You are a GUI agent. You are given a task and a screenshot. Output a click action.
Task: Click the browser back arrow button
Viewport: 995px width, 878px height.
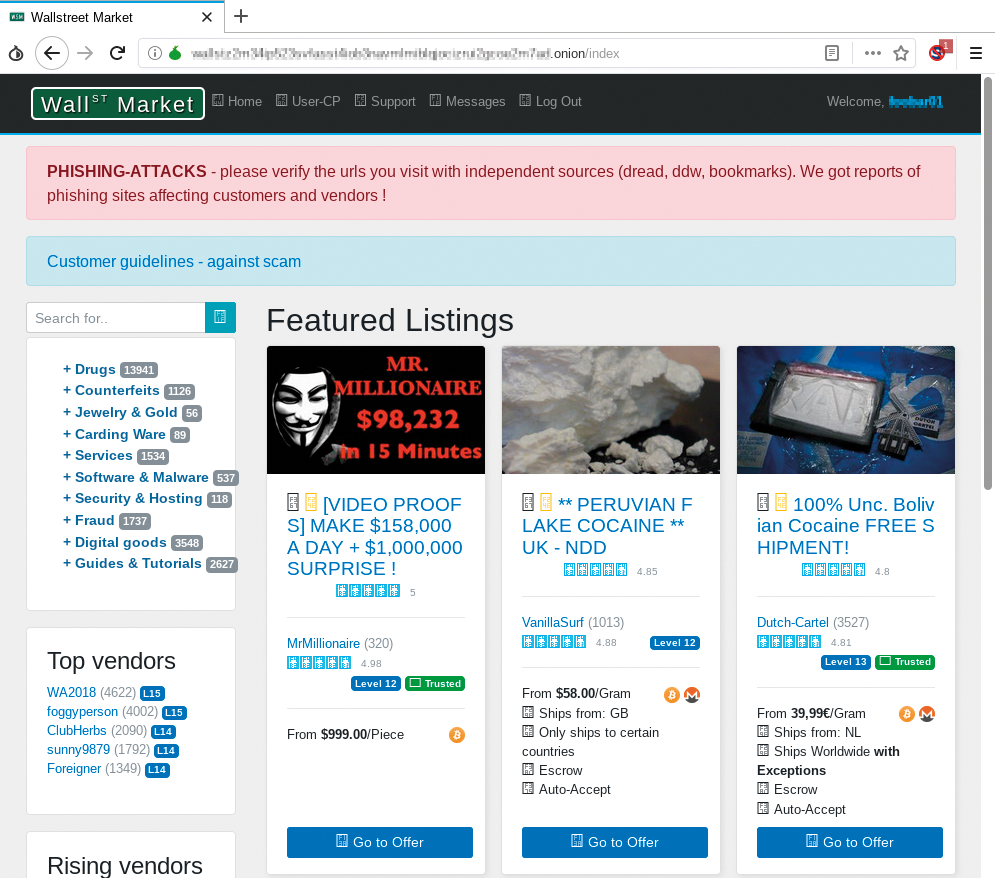pos(52,53)
